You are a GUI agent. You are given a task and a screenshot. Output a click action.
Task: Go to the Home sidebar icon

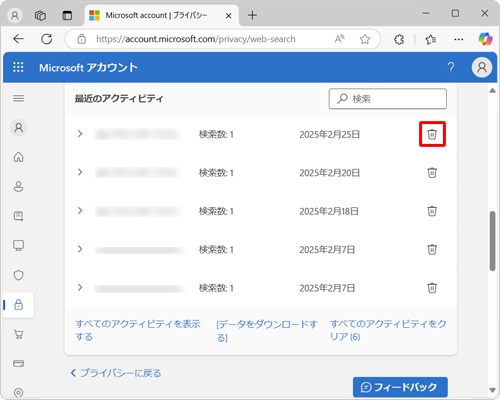(x=19, y=157)
